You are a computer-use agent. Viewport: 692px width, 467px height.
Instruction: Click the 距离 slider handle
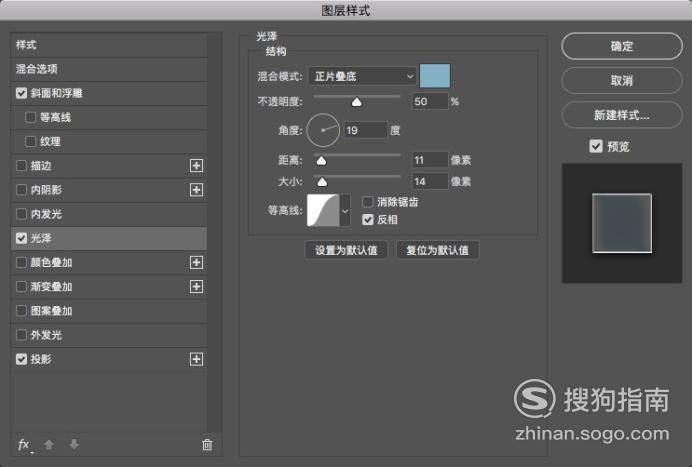click(321, 161)
